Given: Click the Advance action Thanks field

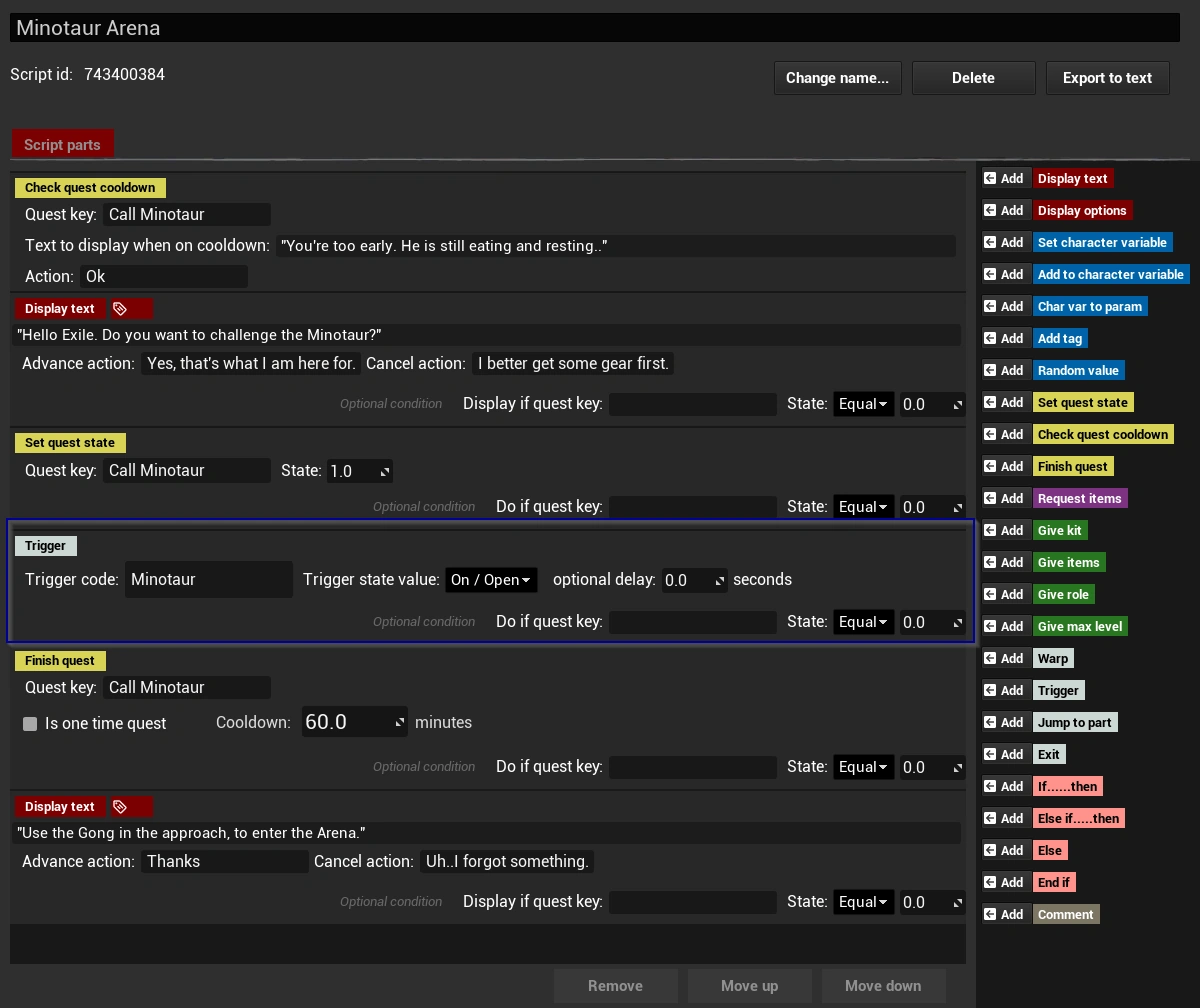Looking at the screenshot, I should [224, 861].
